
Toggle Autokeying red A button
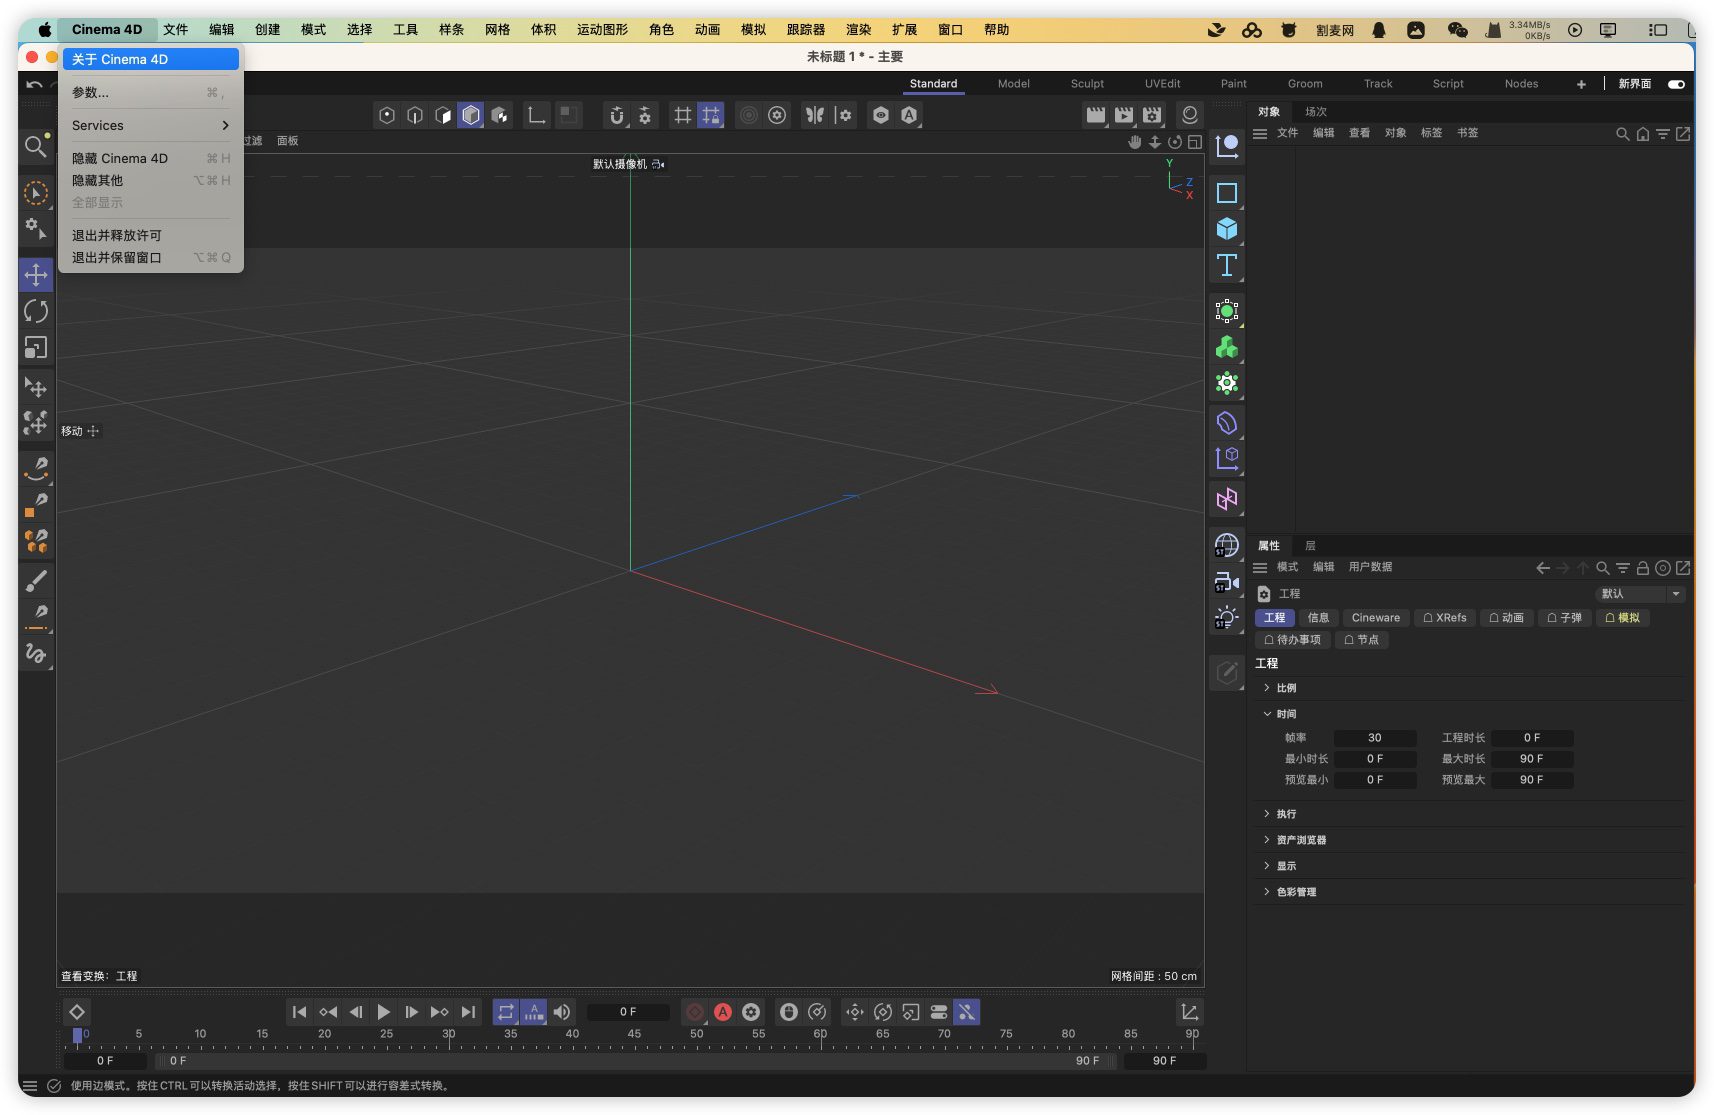(x=723, y=1012)
